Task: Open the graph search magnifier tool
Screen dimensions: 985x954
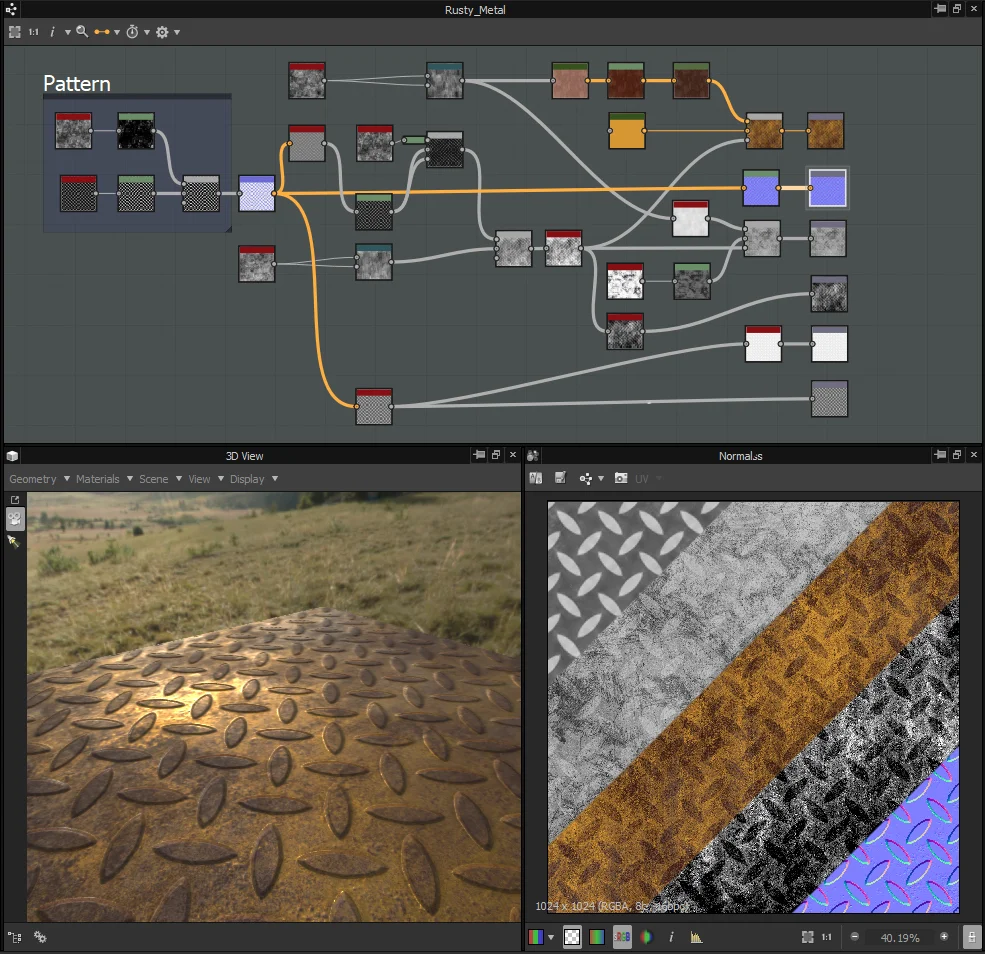Action: (82, 31)
